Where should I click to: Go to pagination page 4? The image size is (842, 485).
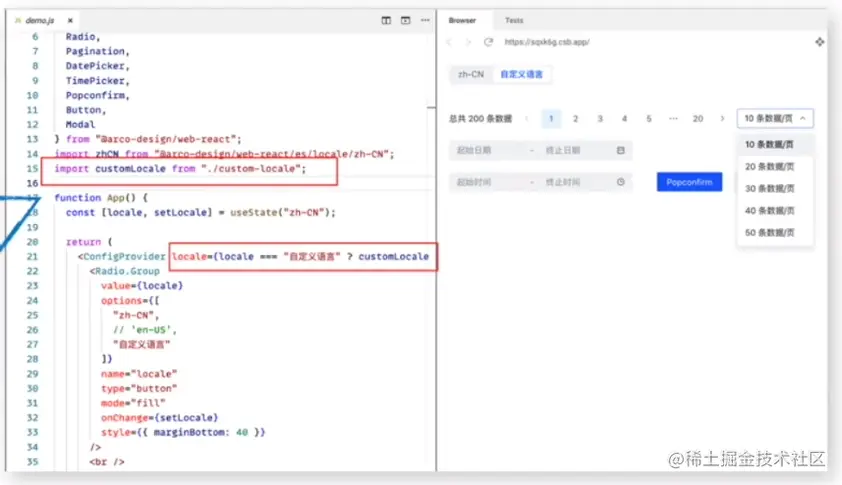pos(624,119)
